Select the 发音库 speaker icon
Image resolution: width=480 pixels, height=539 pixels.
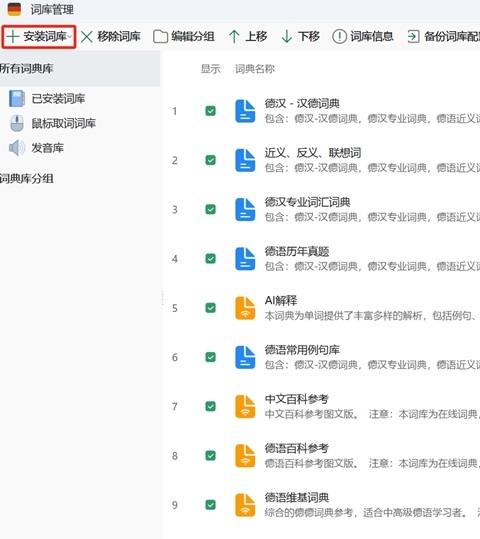(x=17, y=148)
